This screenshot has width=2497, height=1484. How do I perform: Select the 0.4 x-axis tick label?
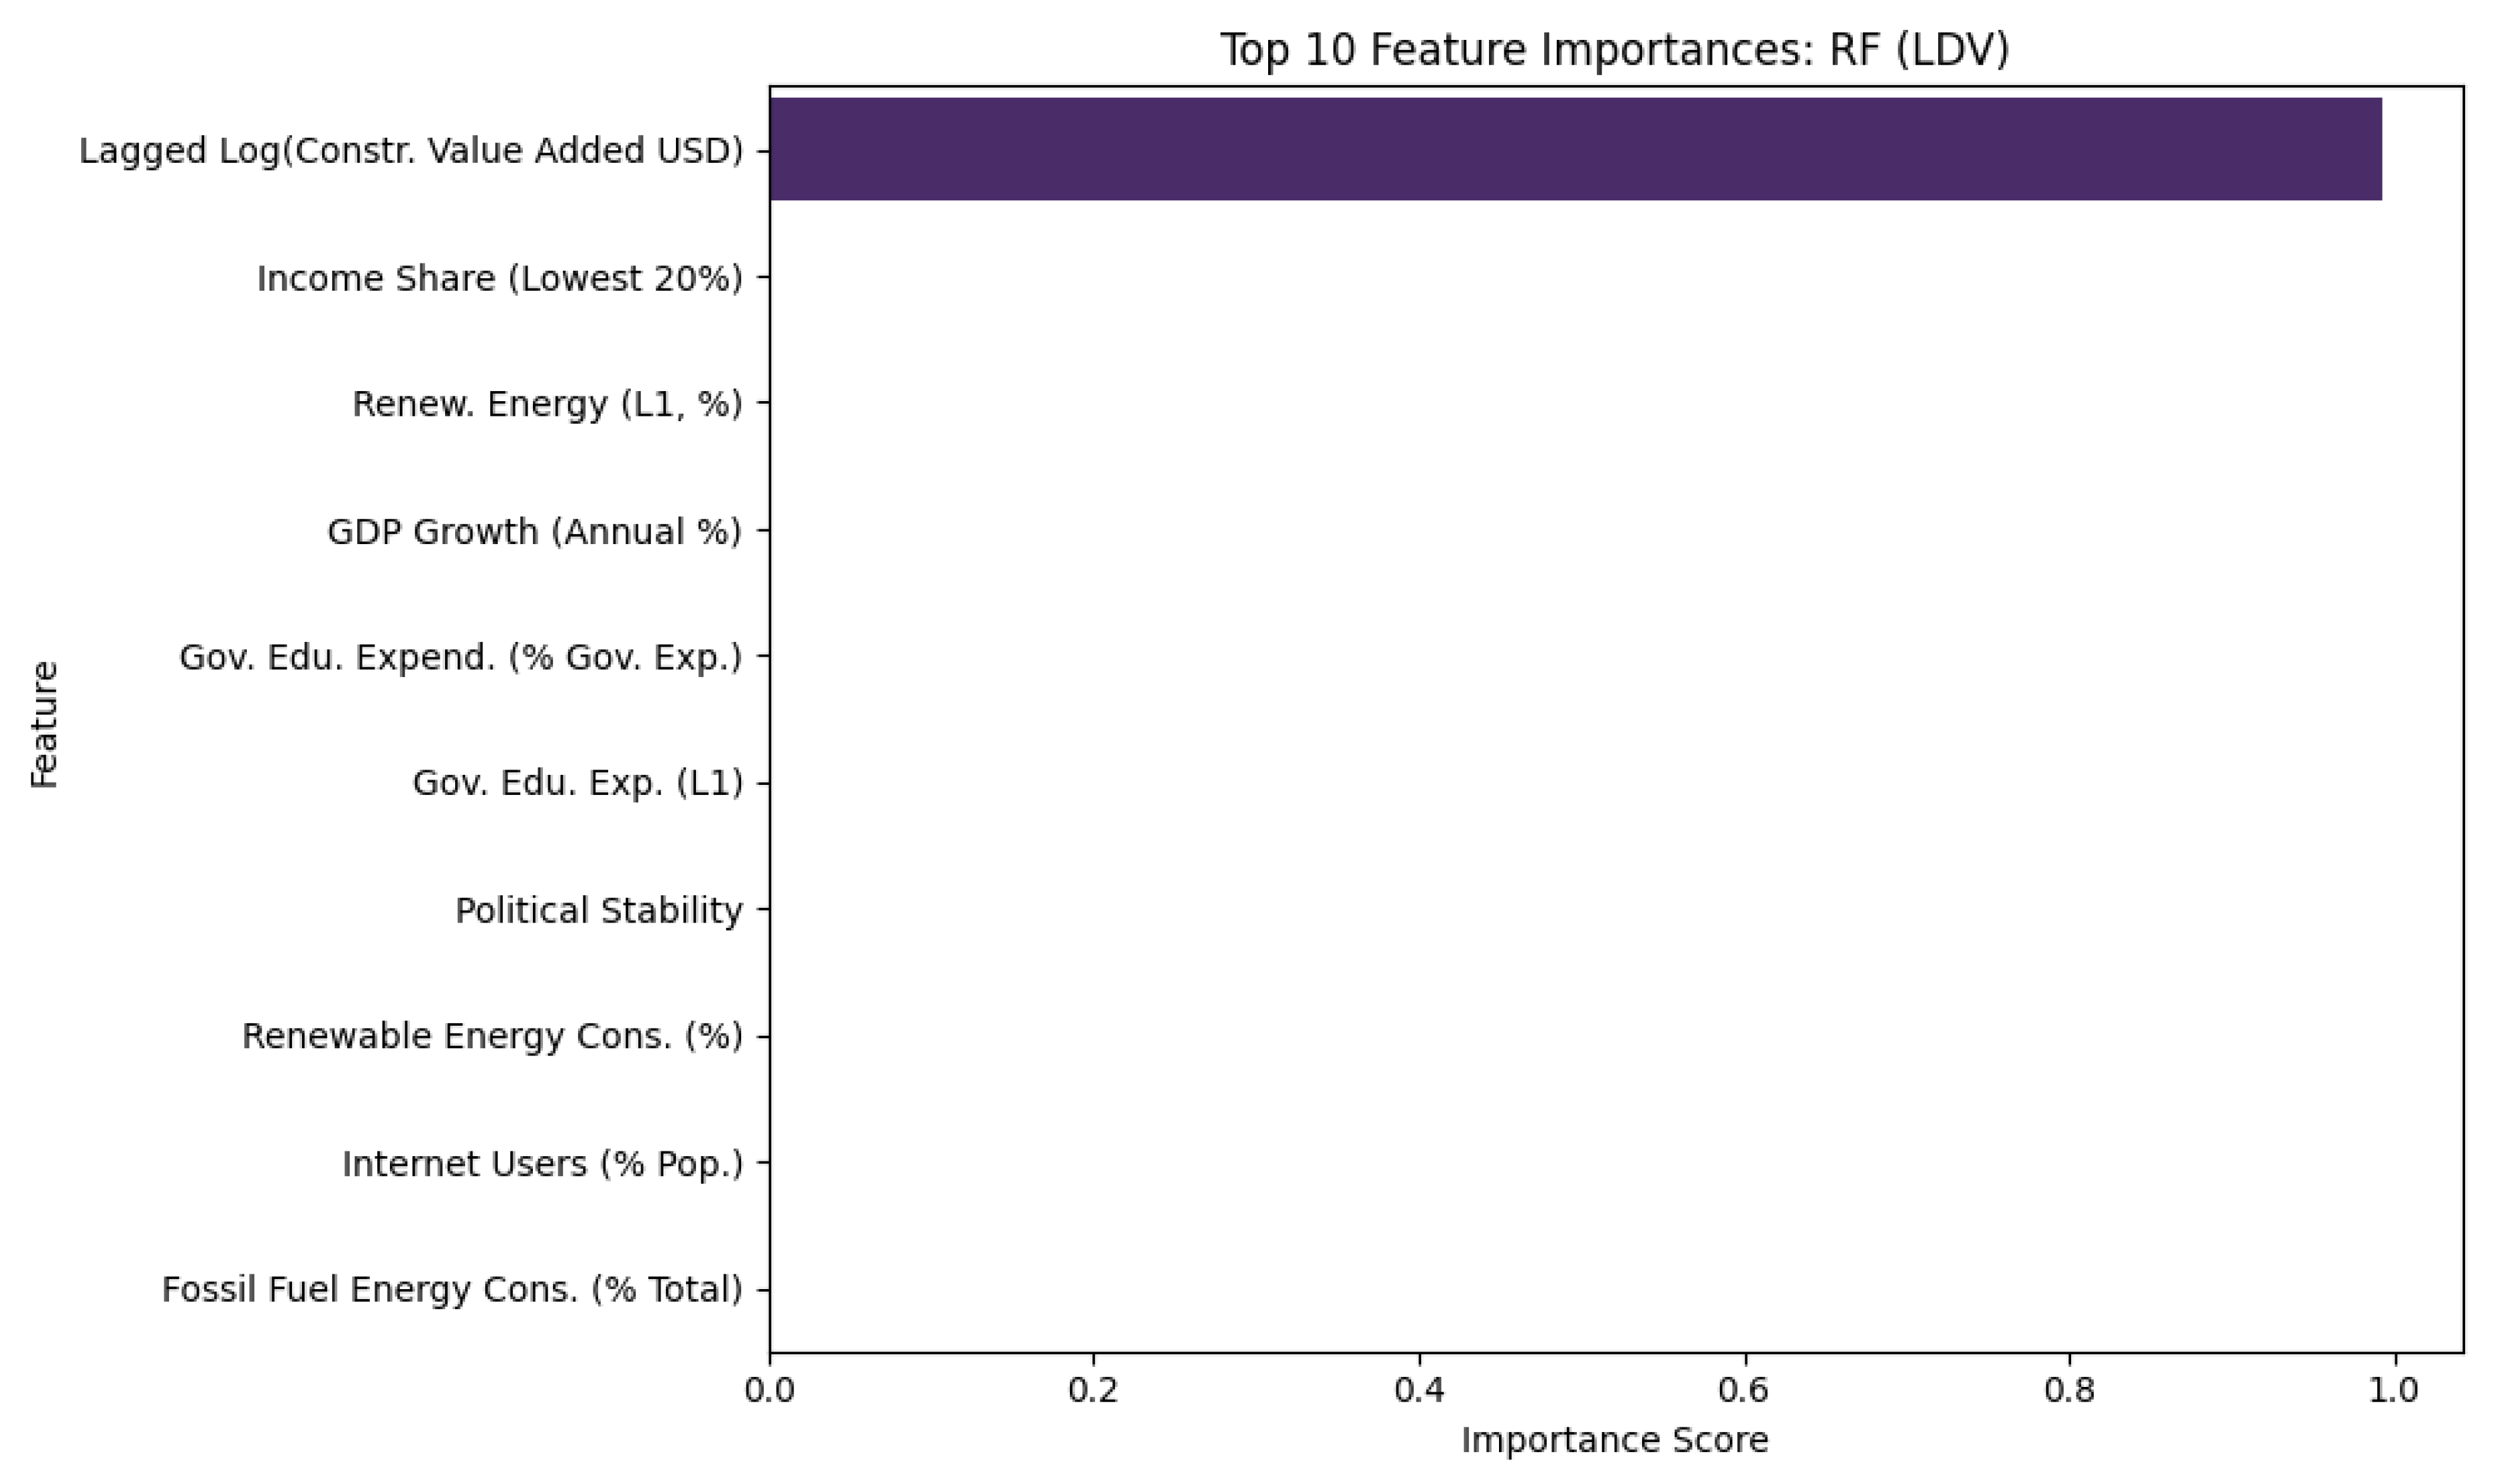tap(1419, 1391)
